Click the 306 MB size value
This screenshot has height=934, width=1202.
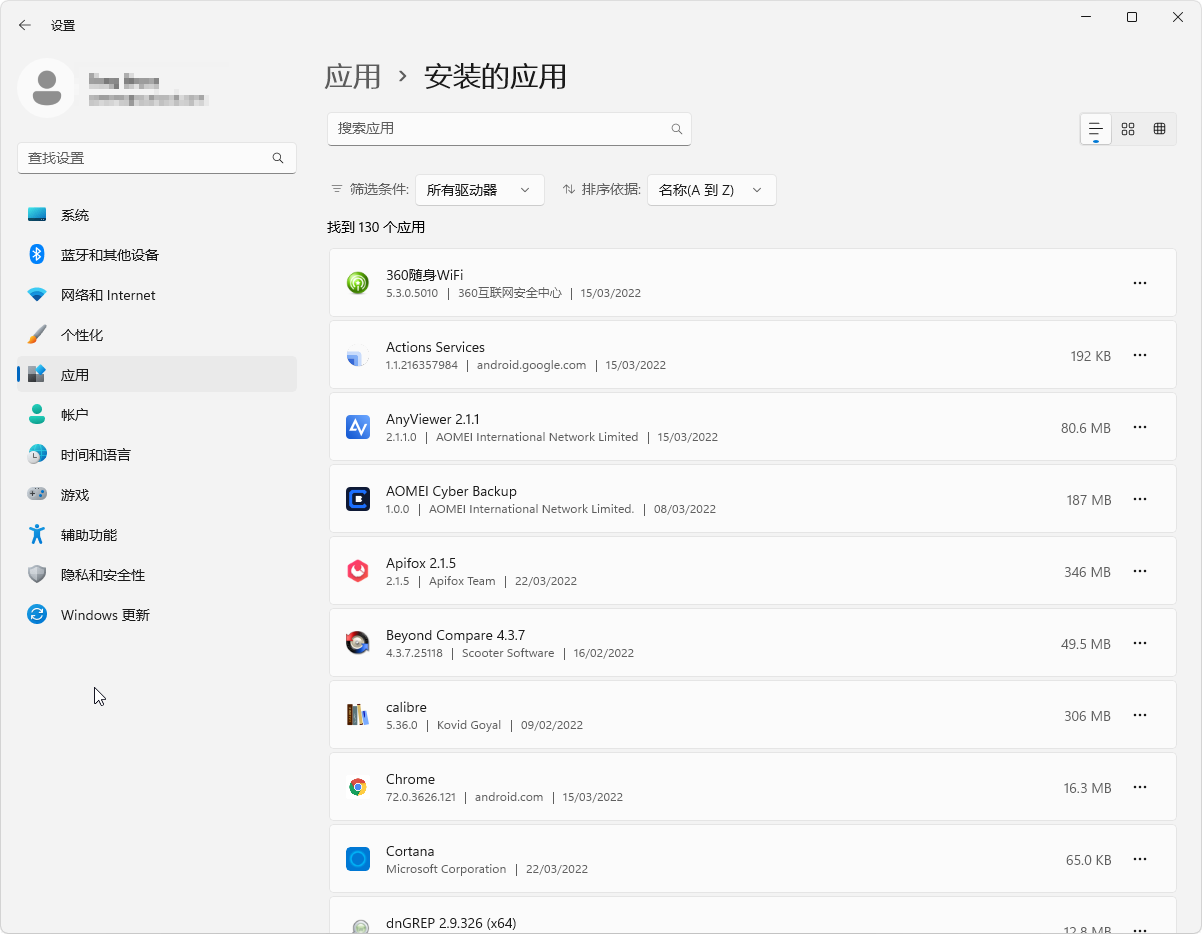[1087, 716]
